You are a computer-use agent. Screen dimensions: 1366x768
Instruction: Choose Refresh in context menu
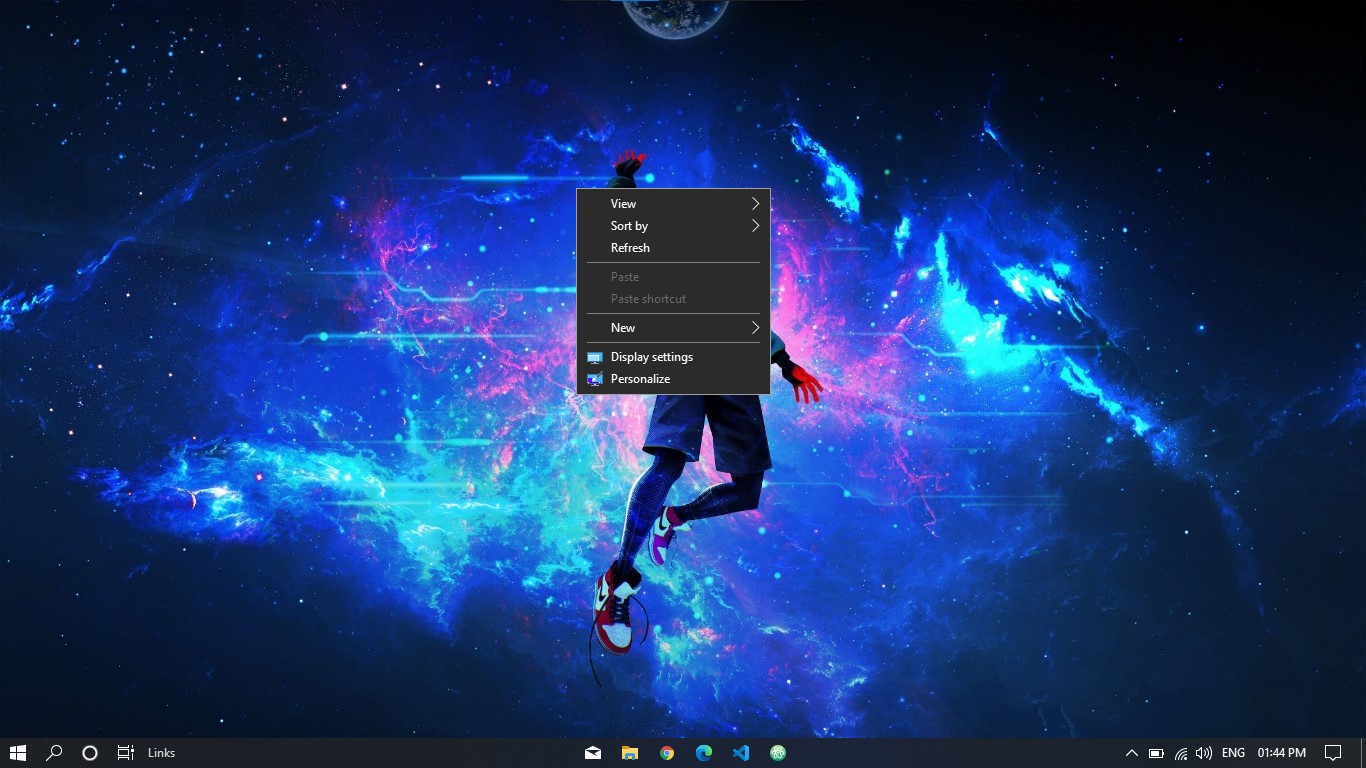point(673,248)
